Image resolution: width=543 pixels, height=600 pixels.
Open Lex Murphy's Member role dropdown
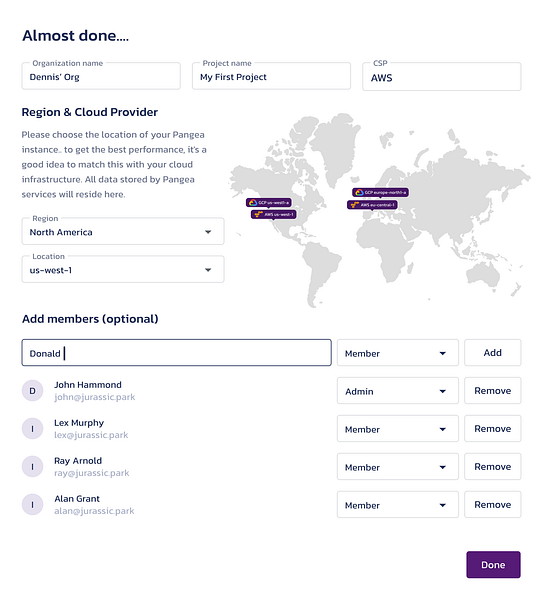coord(398,428)
